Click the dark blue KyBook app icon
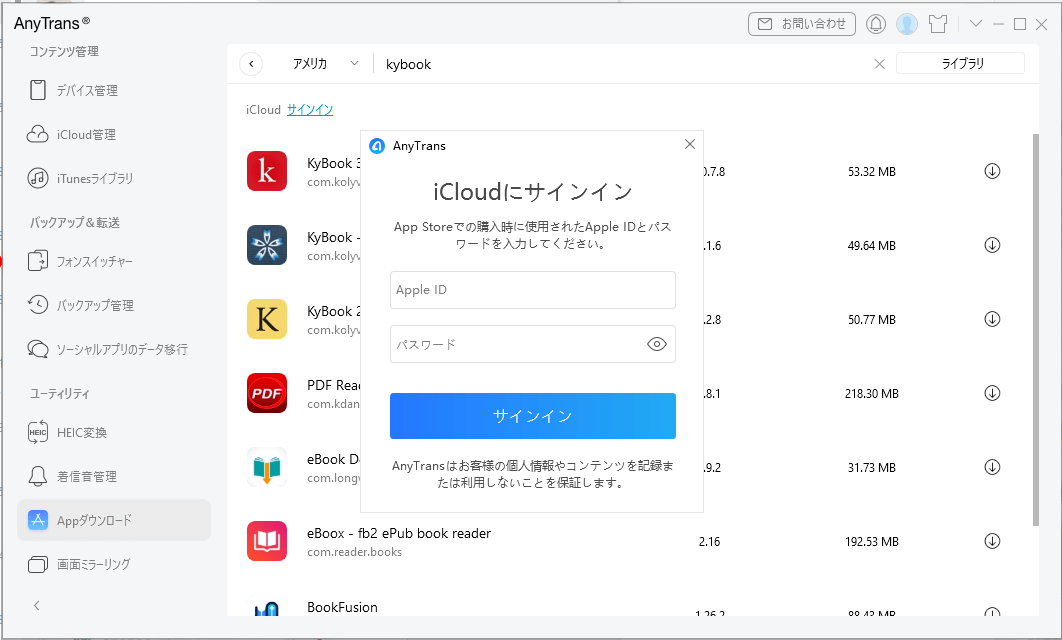 click(x=267, y=244)
